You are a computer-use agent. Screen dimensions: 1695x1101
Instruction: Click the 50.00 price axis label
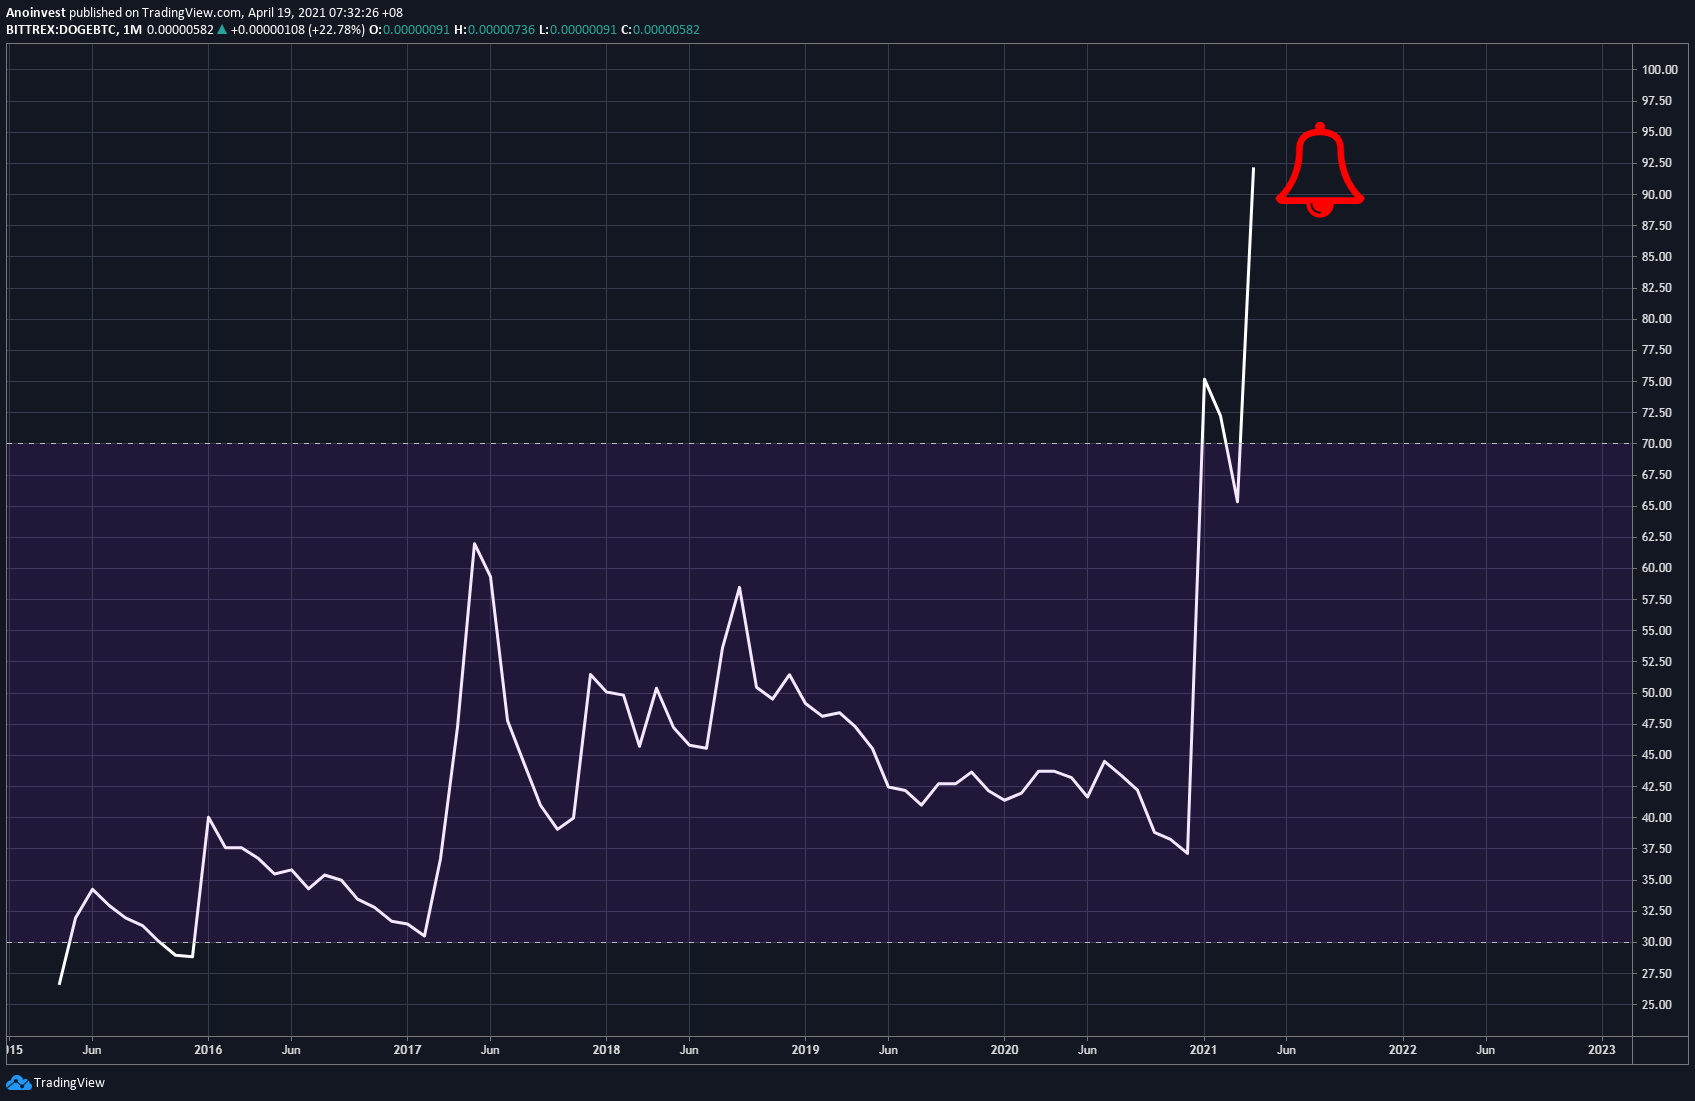tap(1656, 693)
